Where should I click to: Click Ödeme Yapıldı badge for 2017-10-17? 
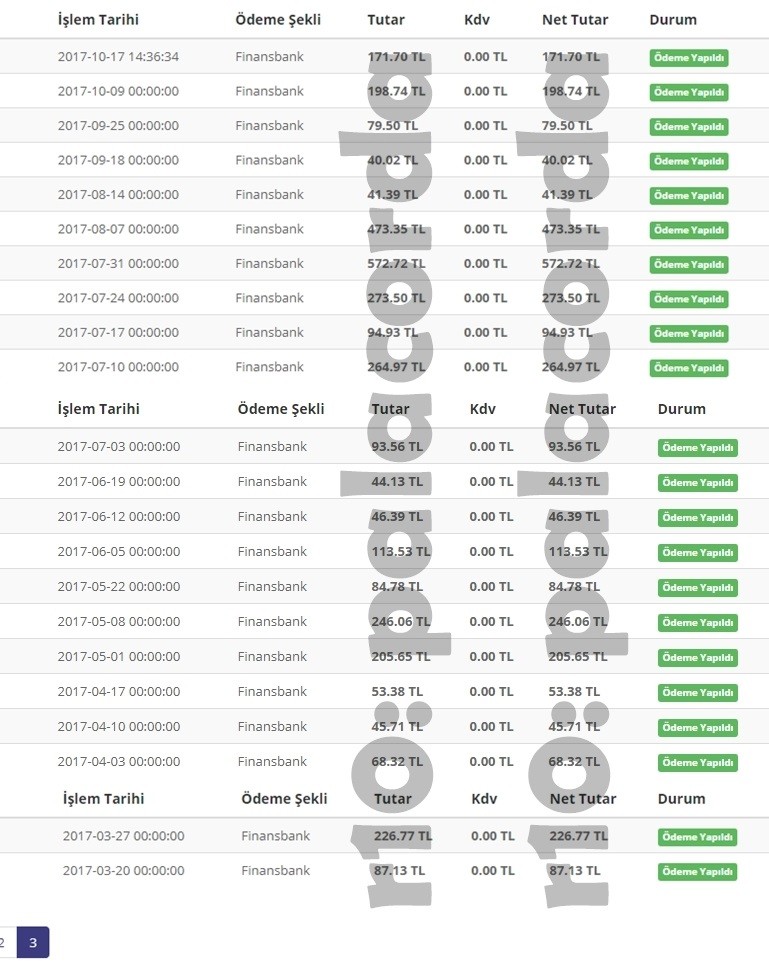(689, 58)
